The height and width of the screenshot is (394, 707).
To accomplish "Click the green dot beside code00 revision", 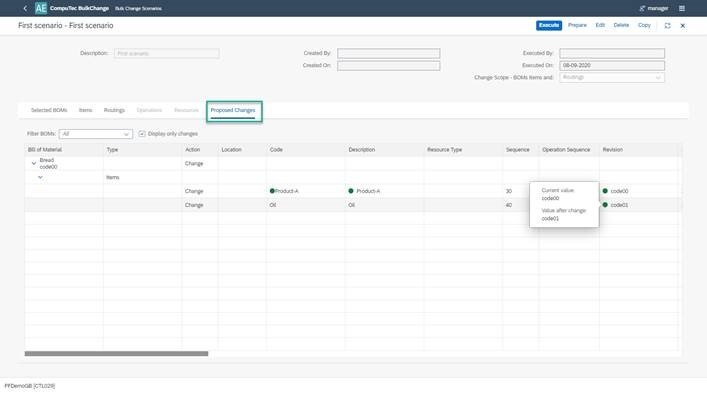I will click(605, 191).
